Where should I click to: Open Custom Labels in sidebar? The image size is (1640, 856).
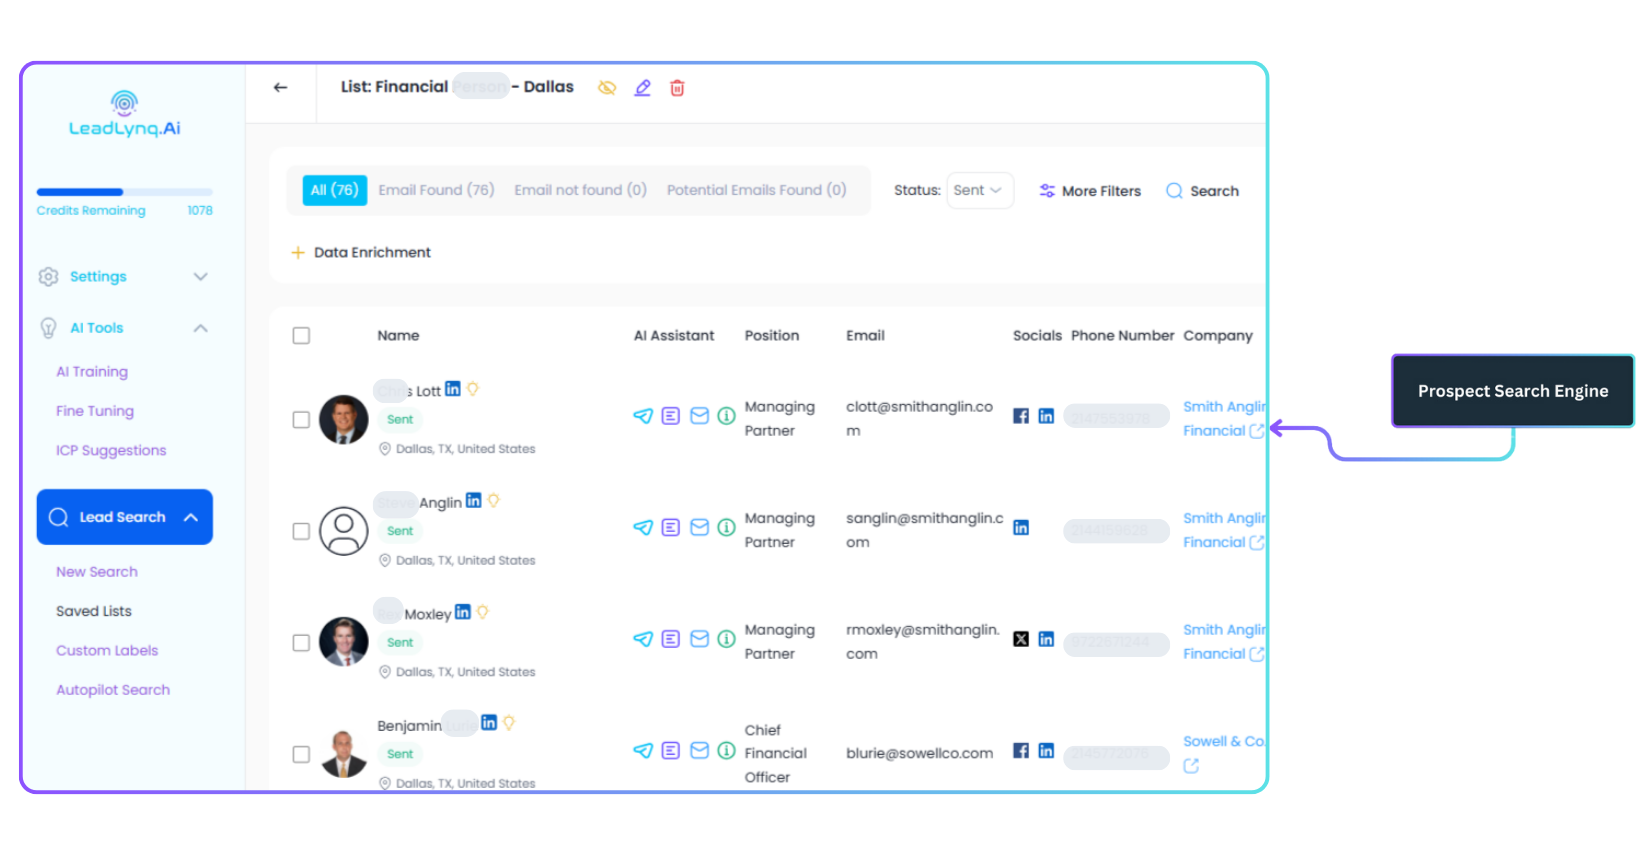tap(107, 651)
